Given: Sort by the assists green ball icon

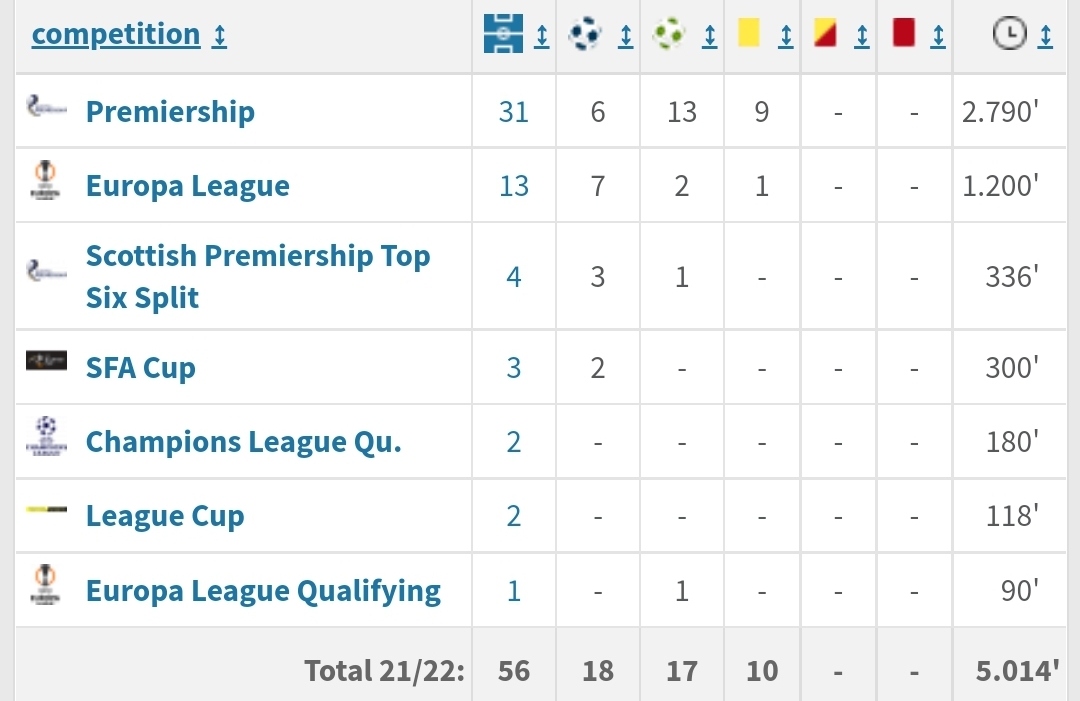Looking at the screenshot, I should [669, 33].
